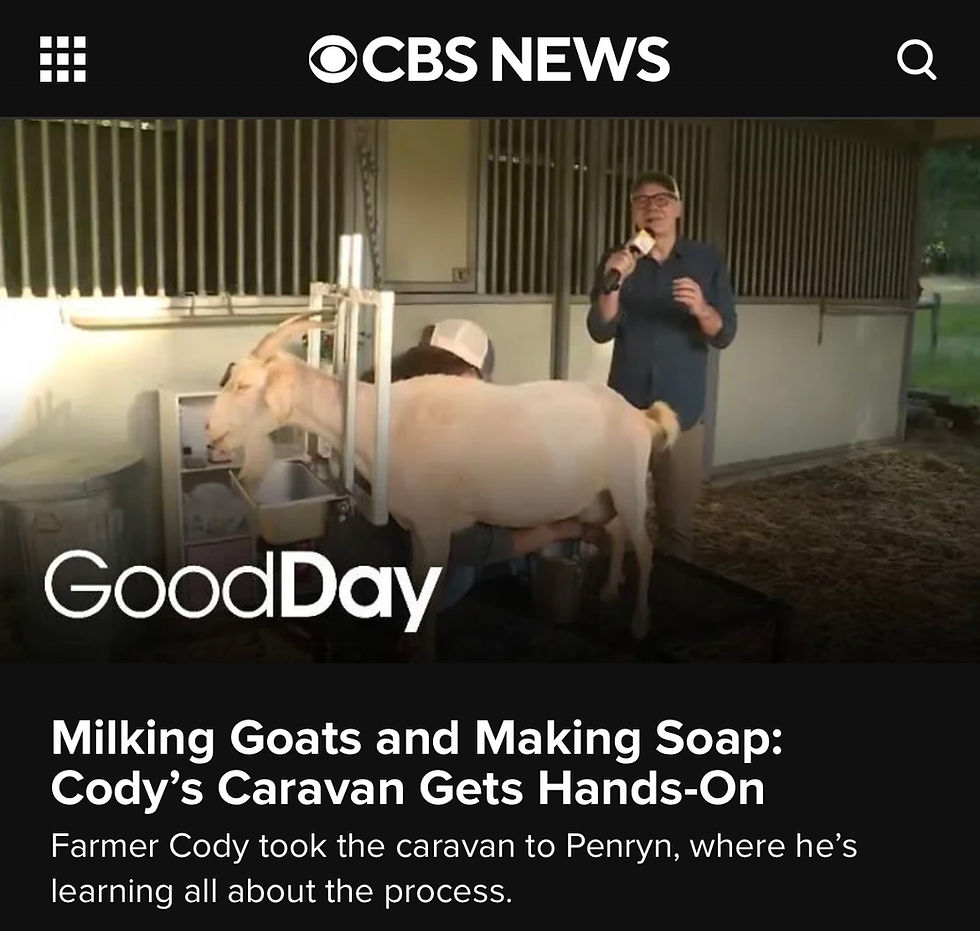Open the GoodDay show logo overlay
This screenshot has width=980, height=931.
click(x=243, y=589)
